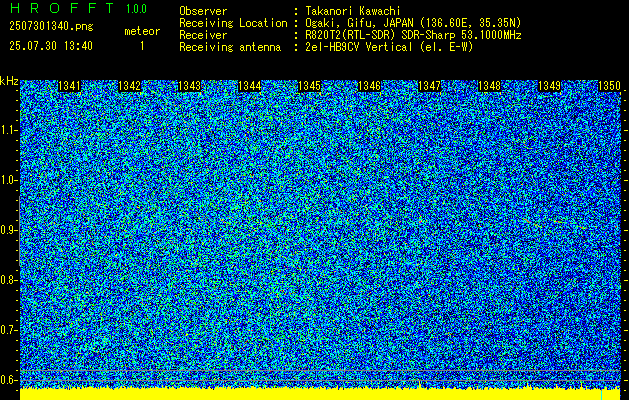
Task: Click the 1346 time marker
Action: pos(369,86)
